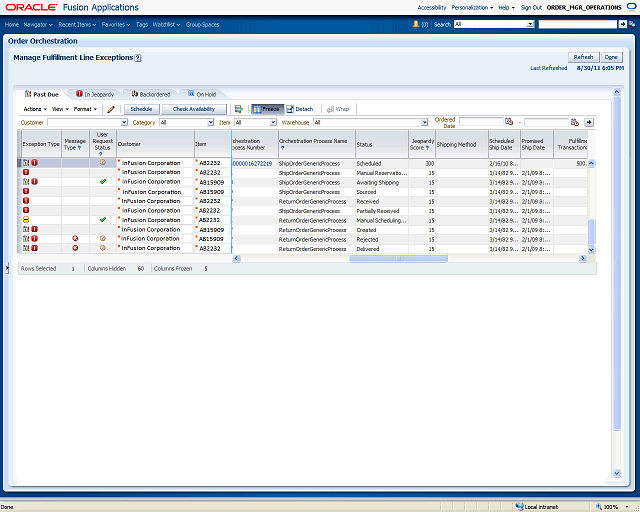Click the pencil edit icon in toolbar
The width and height of the screenshot is (640, 512).
pos(111,109)
